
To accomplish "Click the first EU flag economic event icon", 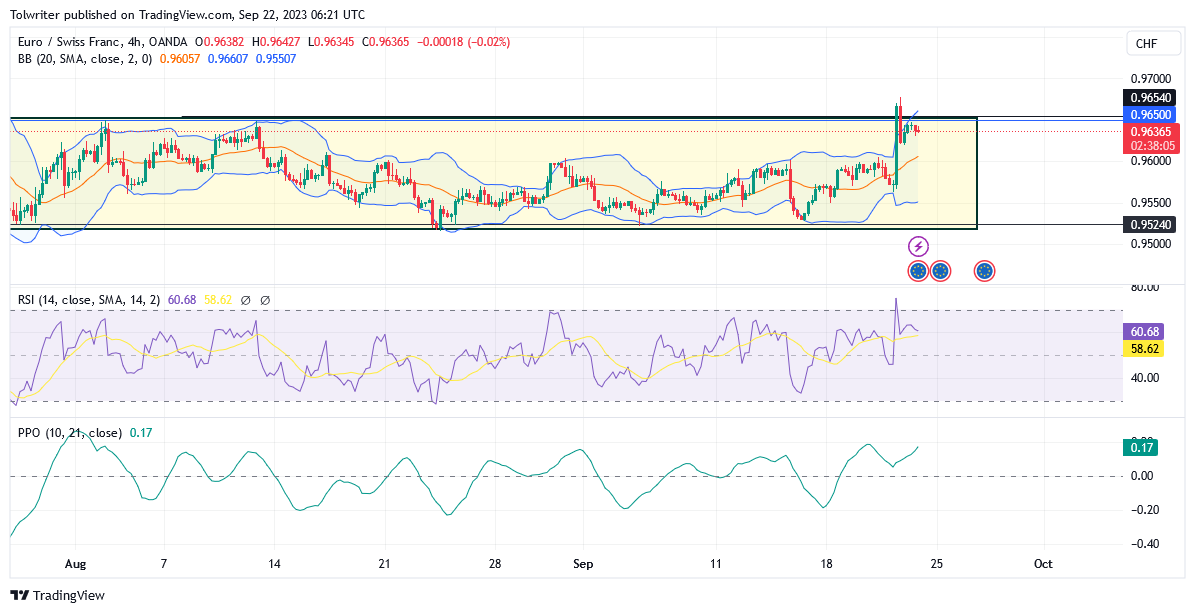I will [x=918, y=270].
